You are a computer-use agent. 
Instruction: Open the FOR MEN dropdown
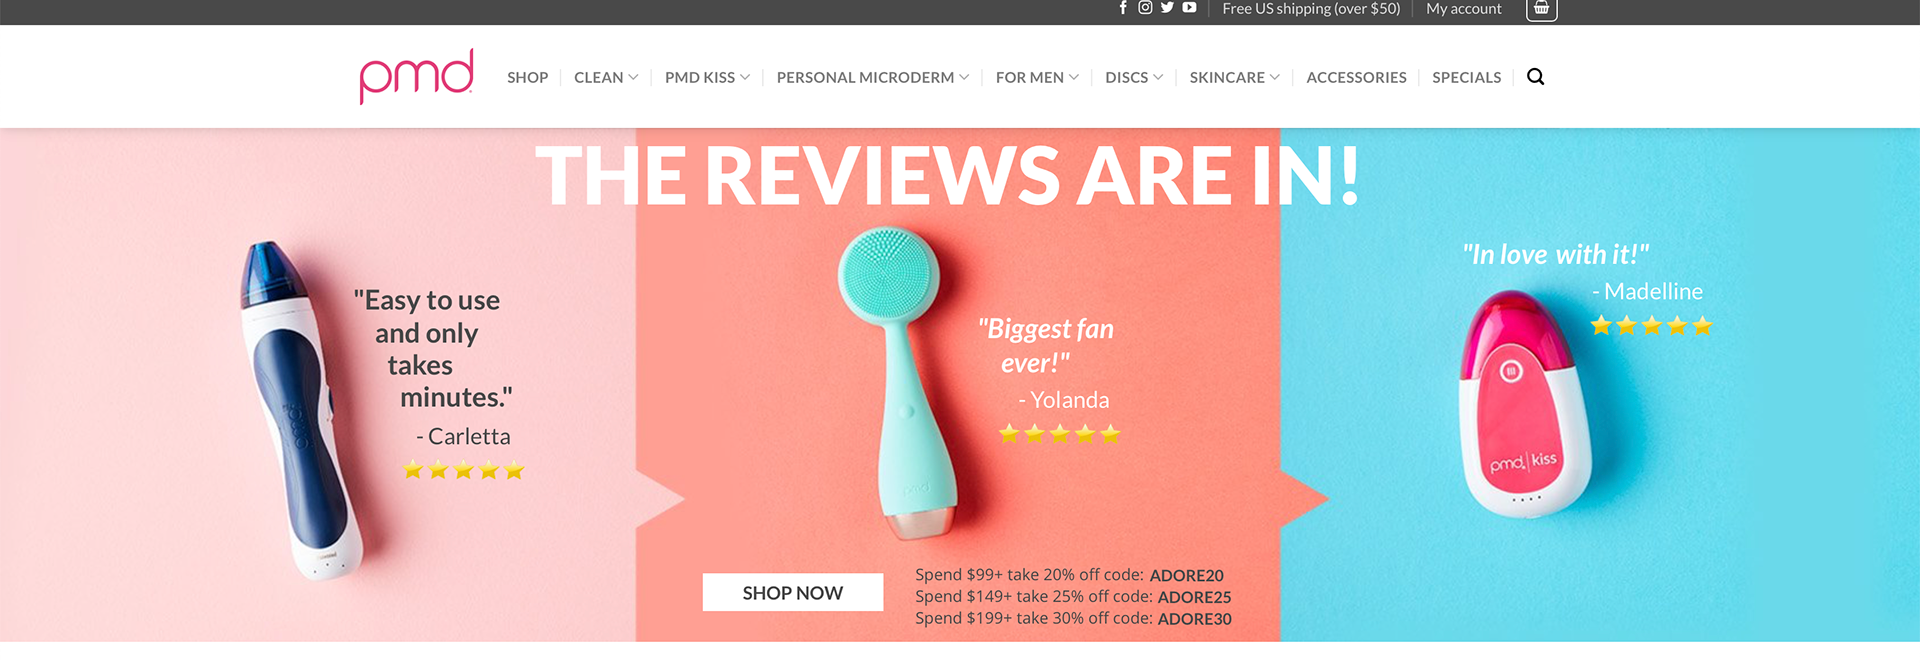(x=1037, y=78)
